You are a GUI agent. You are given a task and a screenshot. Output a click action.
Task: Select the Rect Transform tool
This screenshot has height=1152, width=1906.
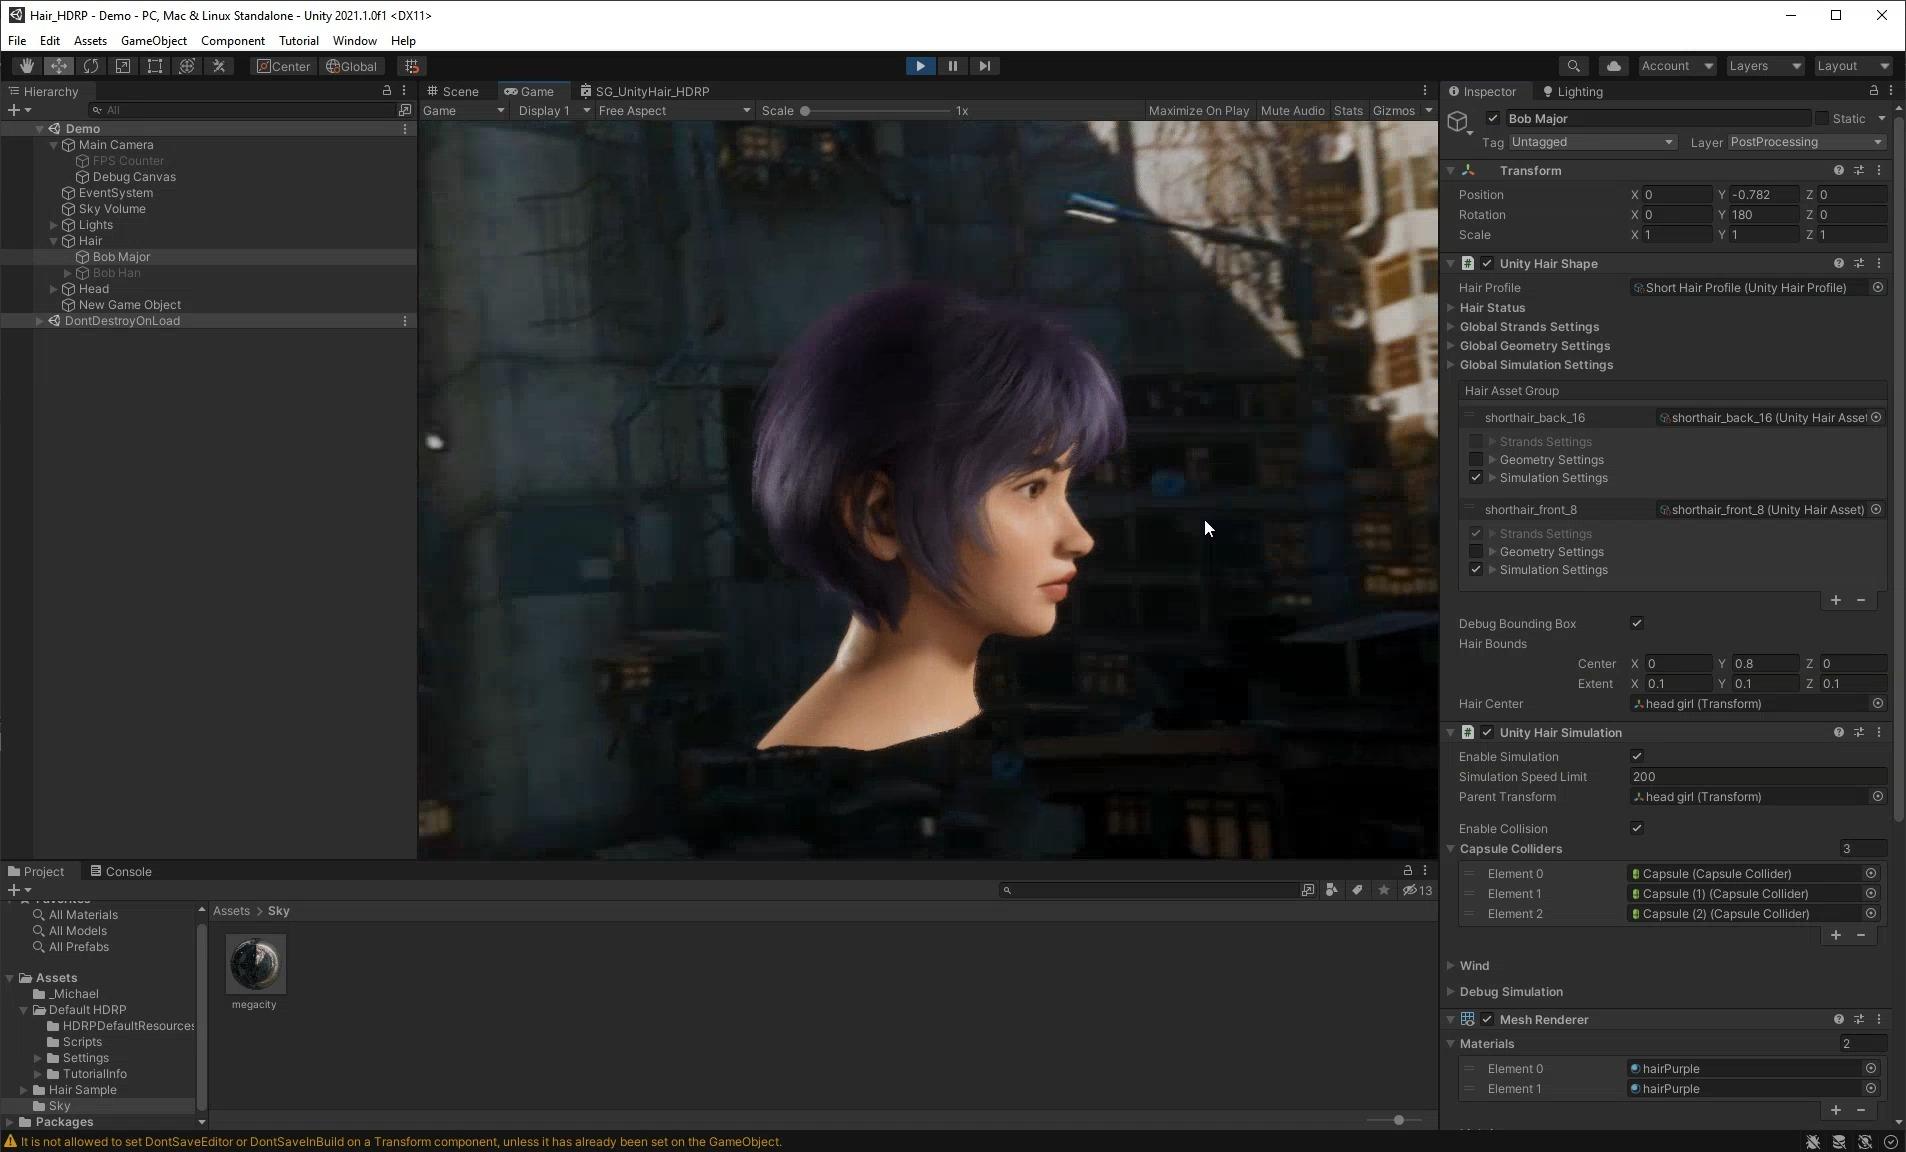point(154,65)
